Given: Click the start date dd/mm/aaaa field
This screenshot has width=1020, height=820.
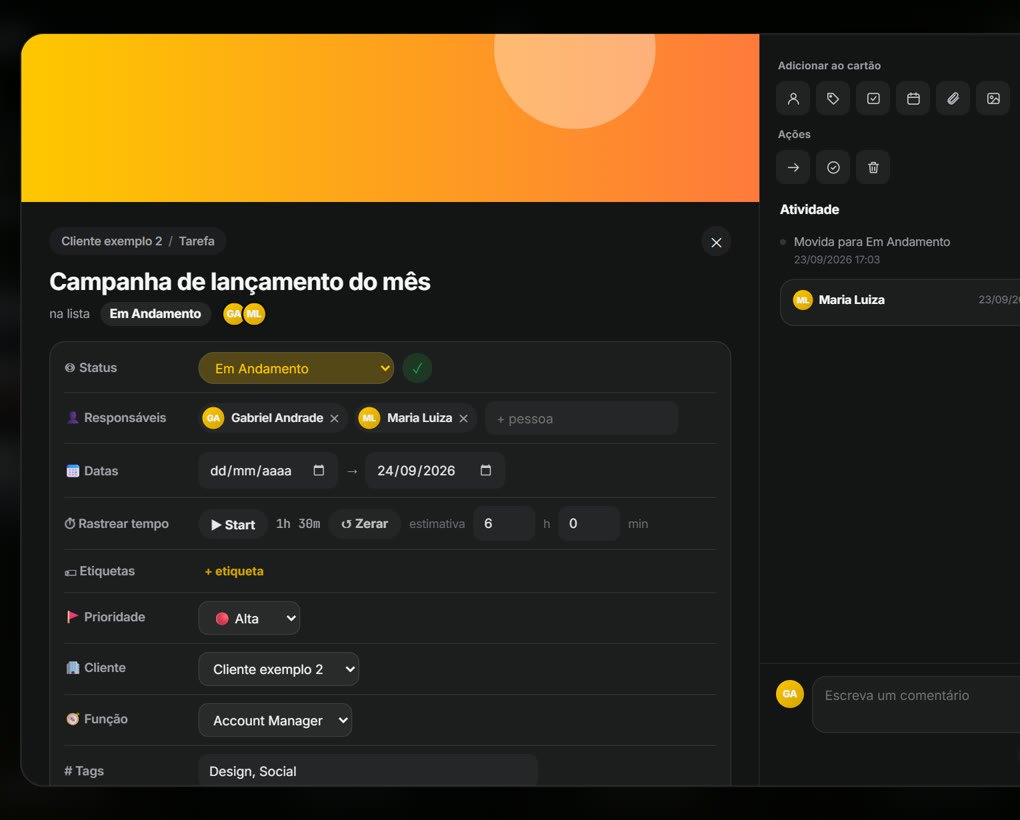Looking at the screenshot, I should (x=268, y=471).
